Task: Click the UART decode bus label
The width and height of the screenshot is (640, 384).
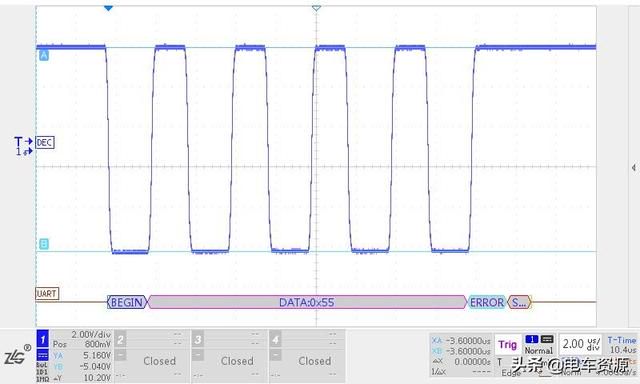Action: coord(47,294)
